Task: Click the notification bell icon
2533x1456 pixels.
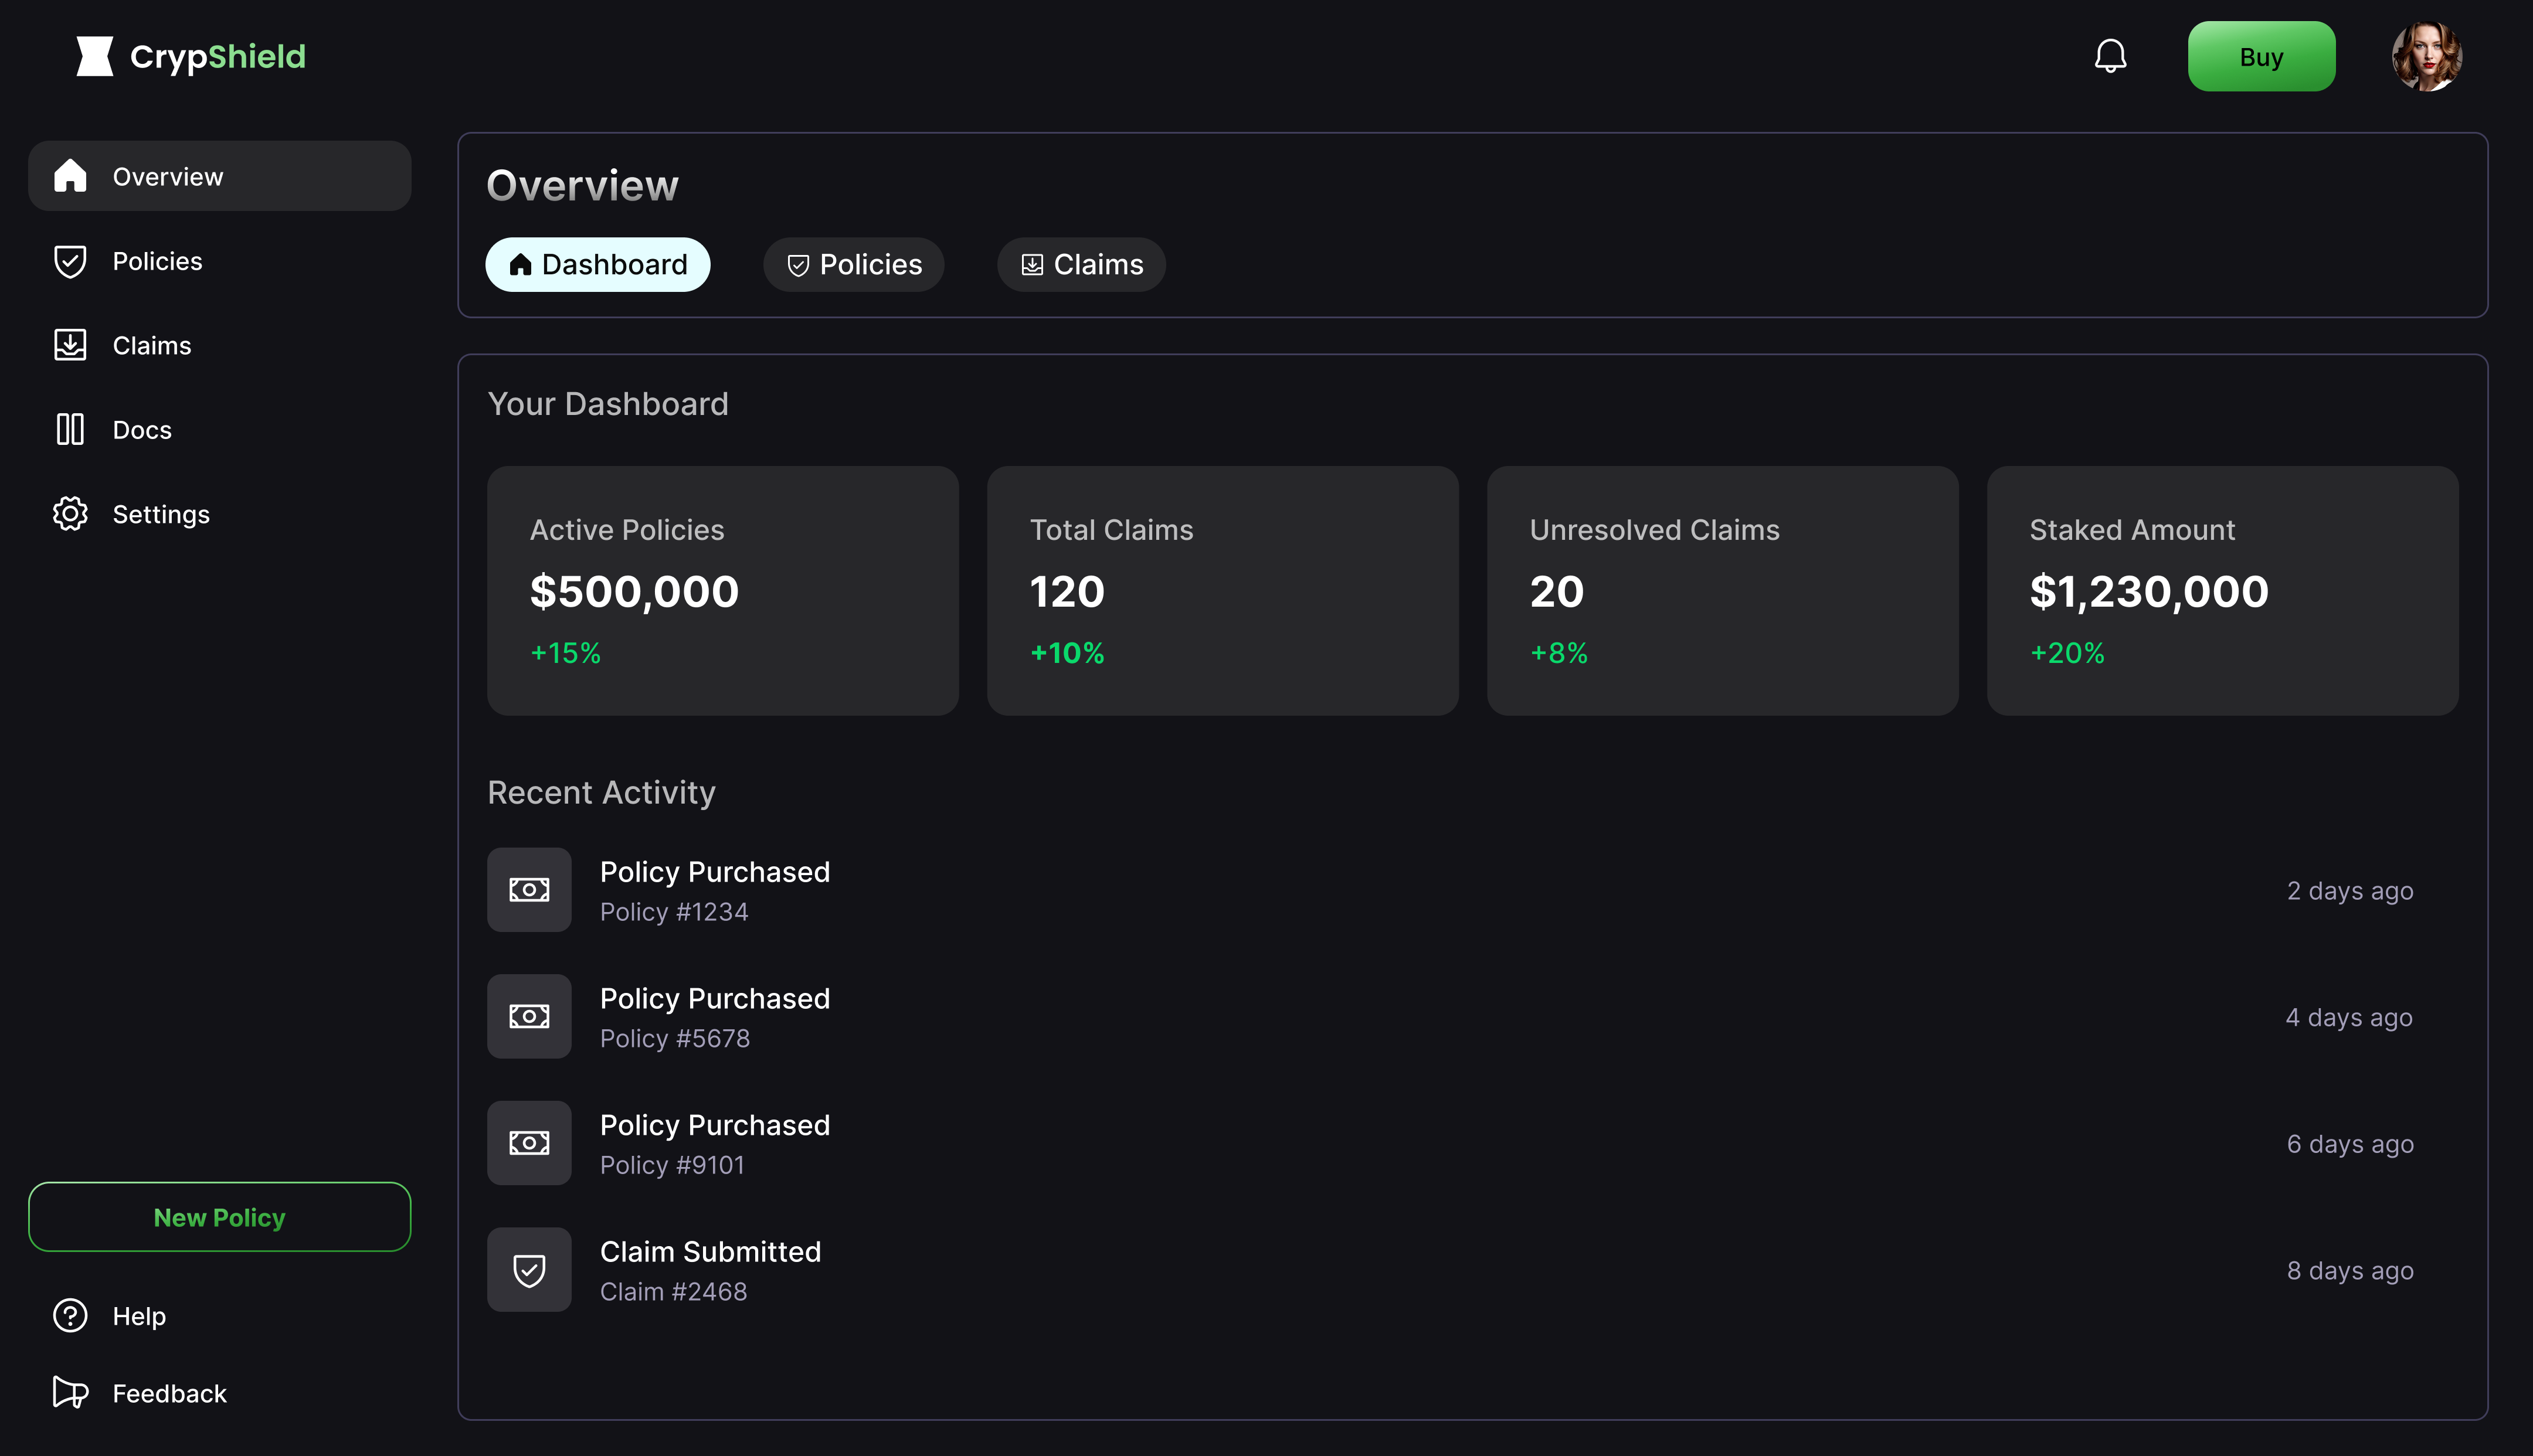Action: [2110, 56]
